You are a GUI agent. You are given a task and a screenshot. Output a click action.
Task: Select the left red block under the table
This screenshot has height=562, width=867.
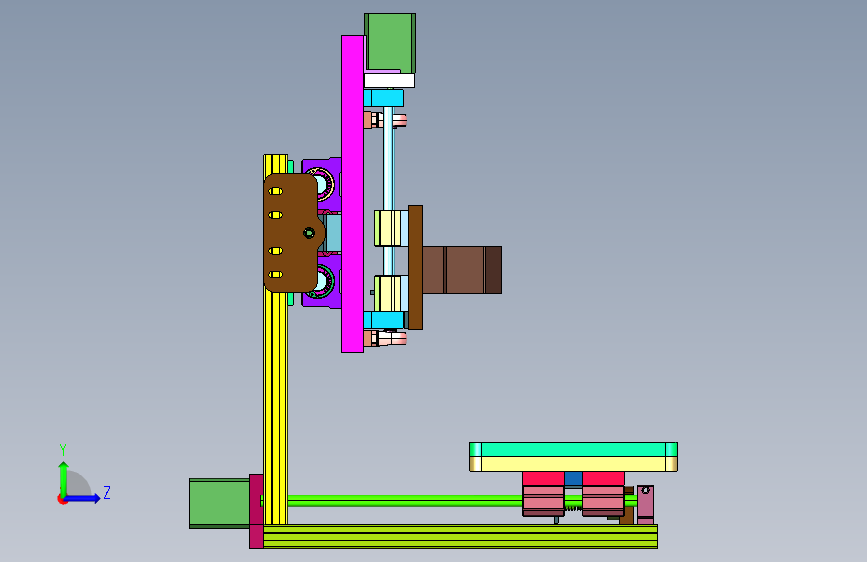click(x=544, y=479)
